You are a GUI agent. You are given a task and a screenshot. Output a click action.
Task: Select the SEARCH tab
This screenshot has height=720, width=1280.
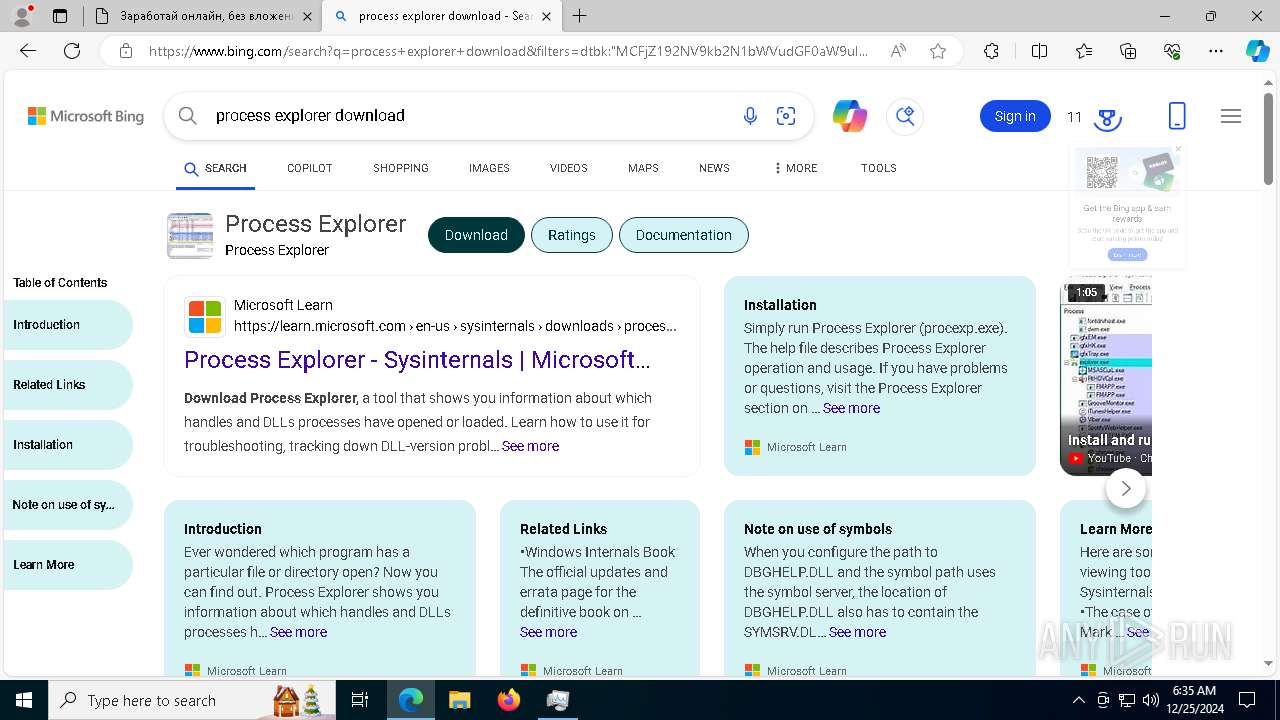[215, 168]
